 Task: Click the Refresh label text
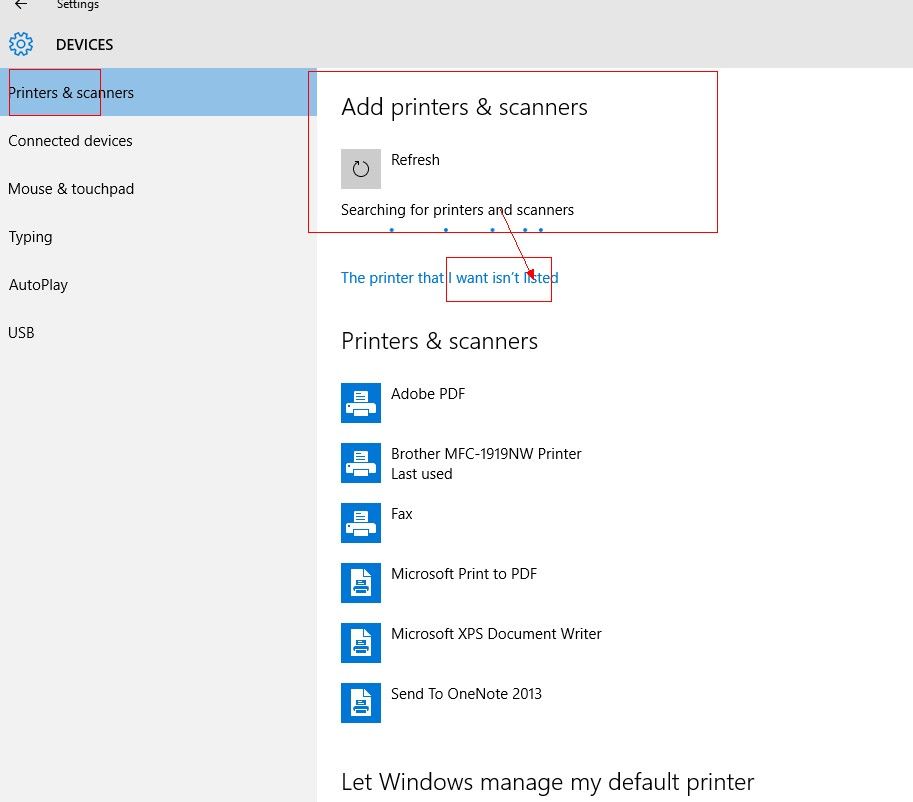point(415,160)
